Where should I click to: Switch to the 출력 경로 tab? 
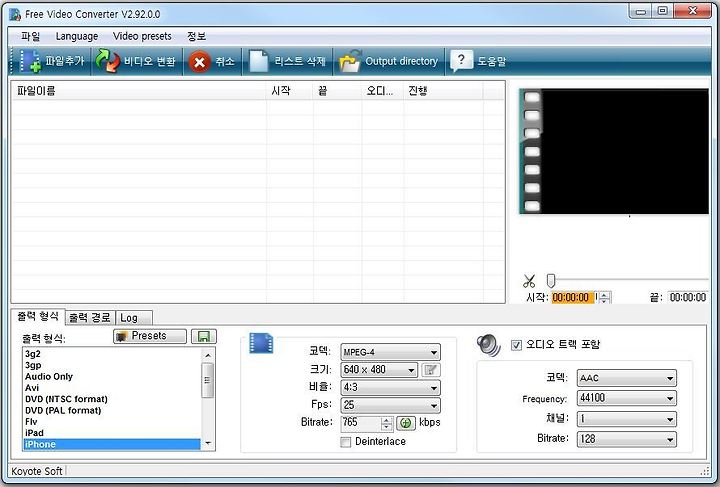pyautogui.click(x=90, y=318)
